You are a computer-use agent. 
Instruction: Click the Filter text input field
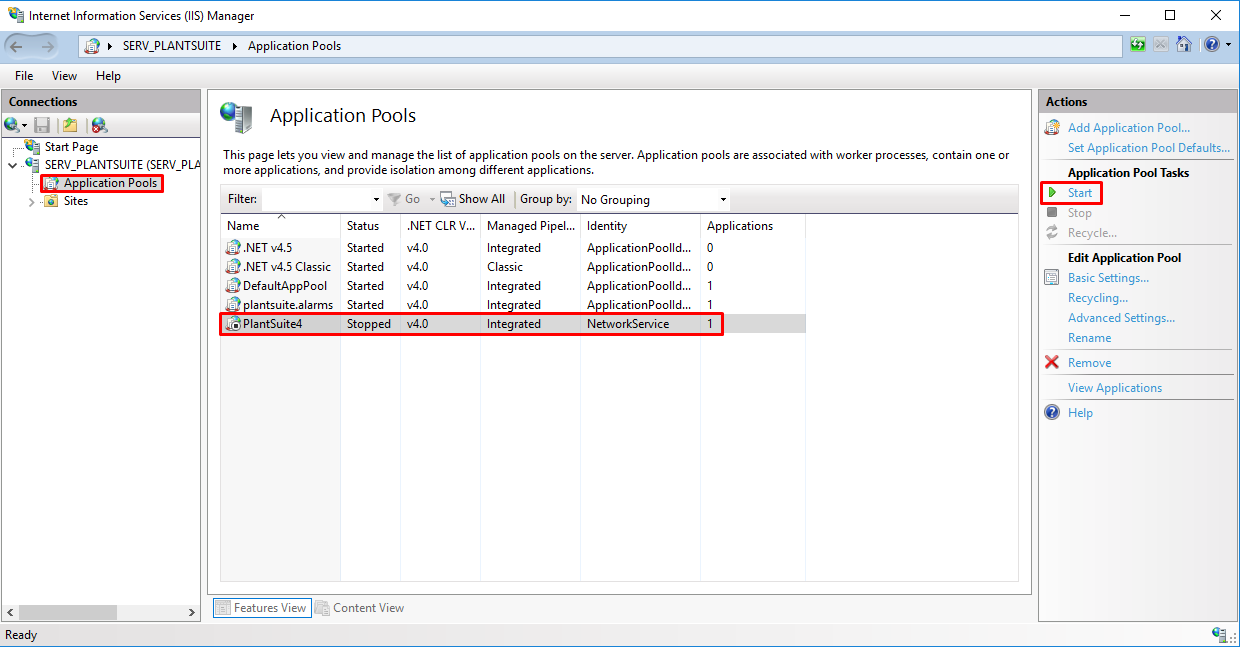(315, 199)
